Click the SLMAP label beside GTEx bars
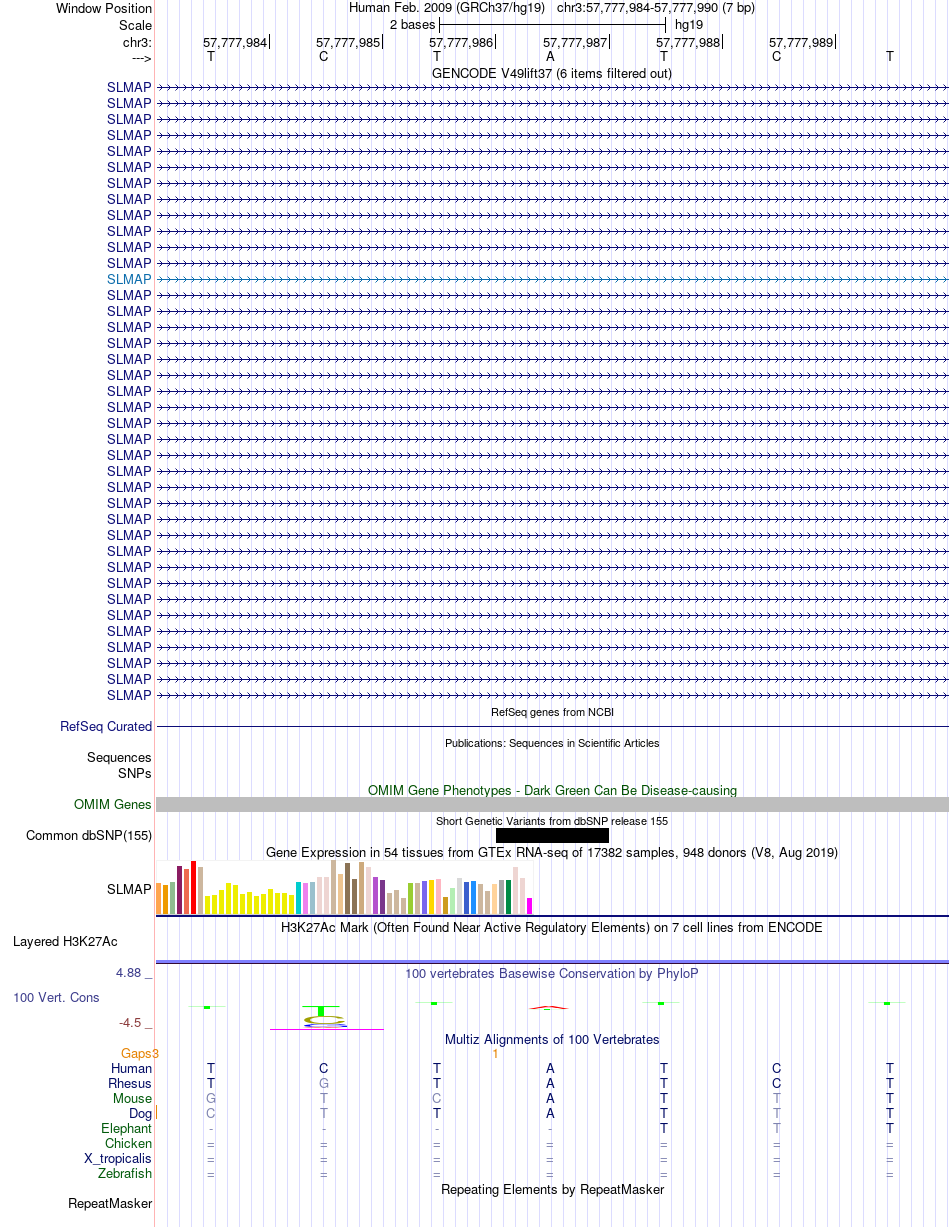Viewport: 950px width, 1227px height. (x=129, y=888)
